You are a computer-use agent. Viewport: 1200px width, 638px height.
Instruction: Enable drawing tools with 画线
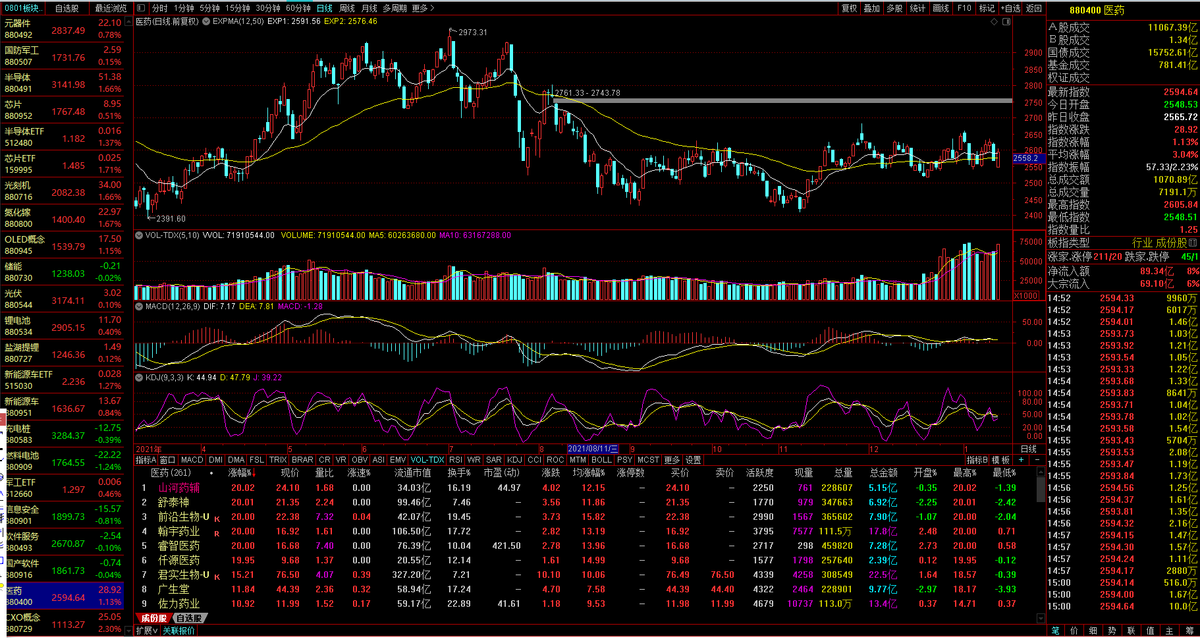(x=941, y=7)
